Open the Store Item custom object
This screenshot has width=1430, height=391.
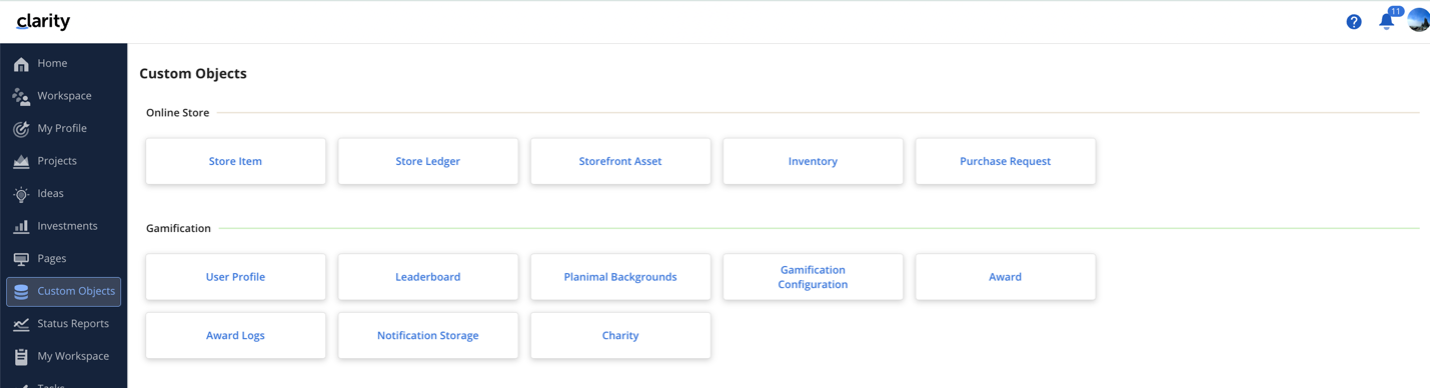click(x=236, y=161)
